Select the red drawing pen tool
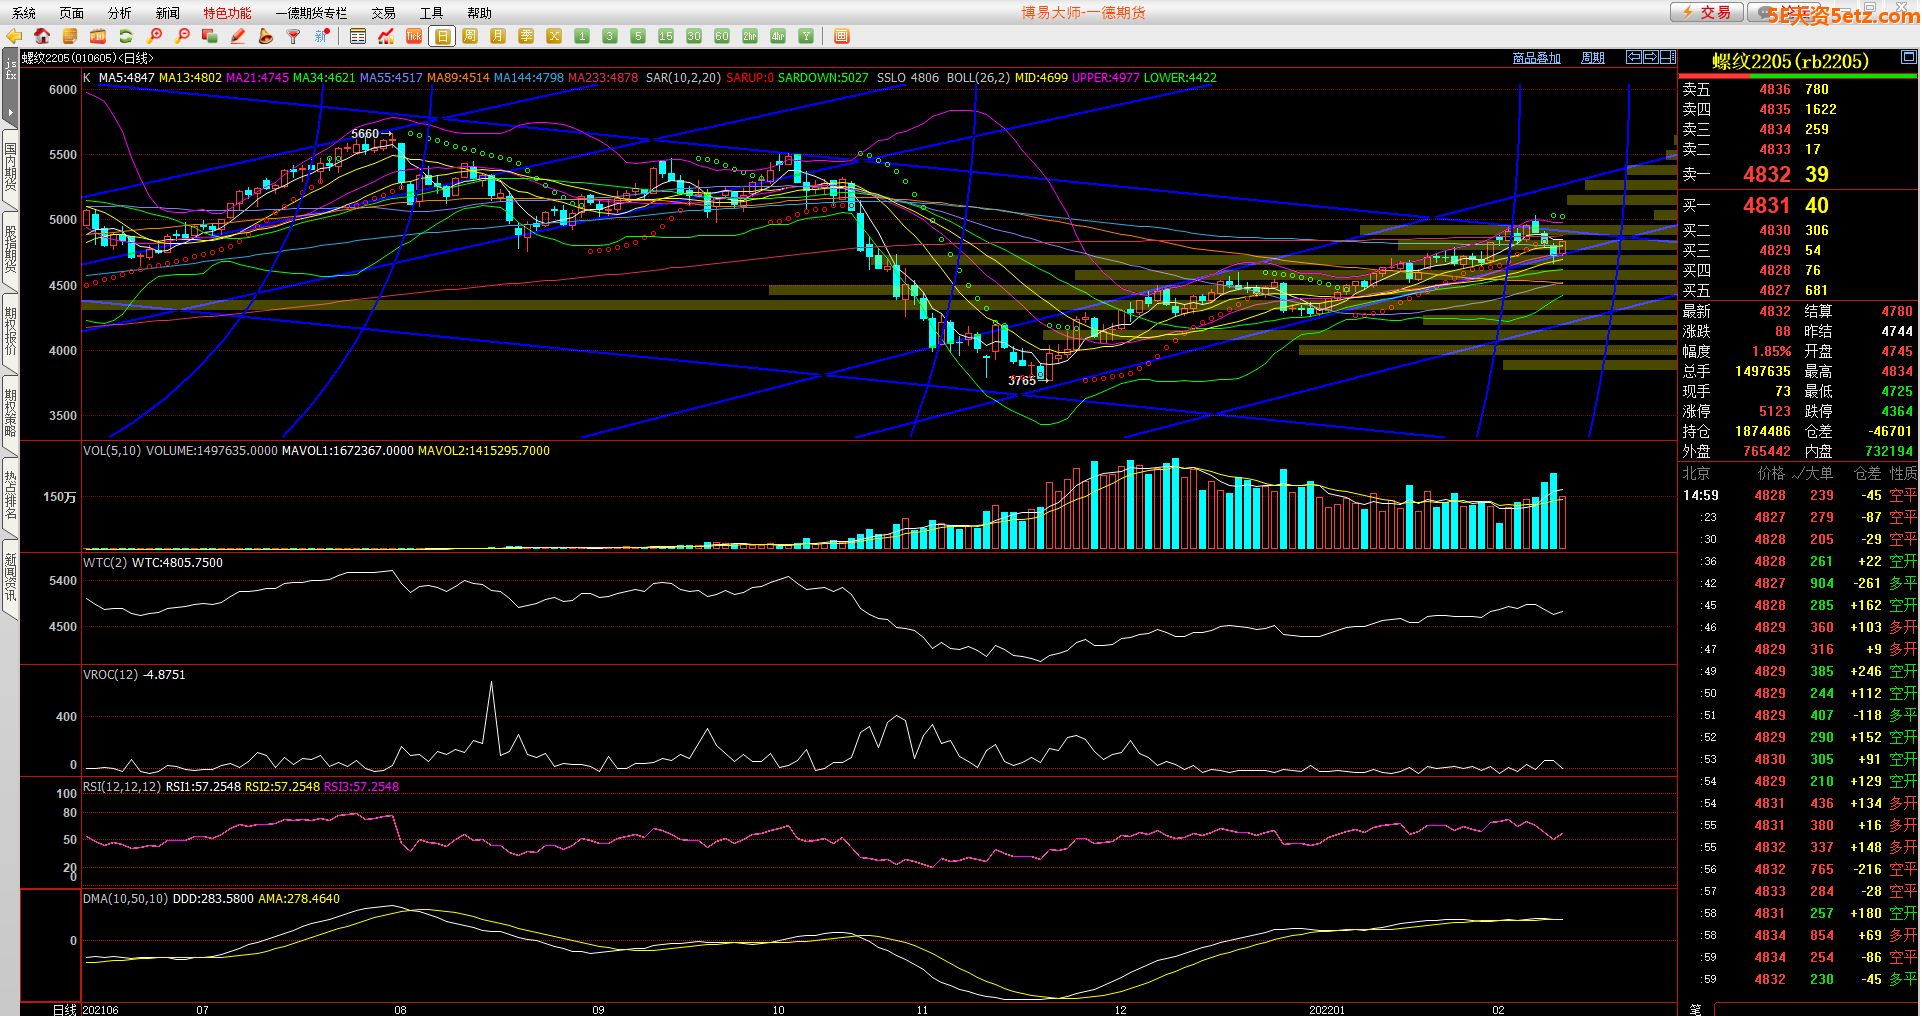The height and width of the screenshot is (1016, 1922). point(238,36)
